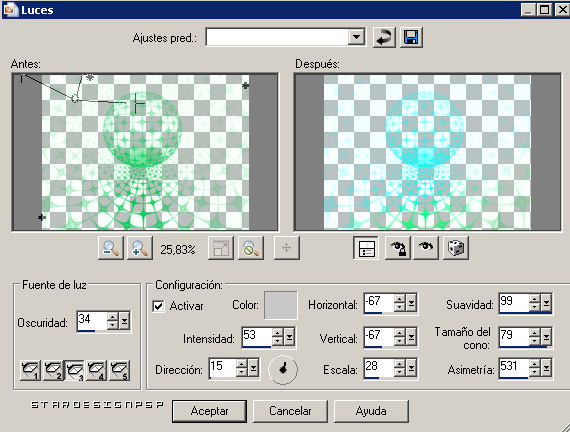Viewport: 570px width, 432px height.
Task: Expand the Suavidad slider dropdown arrow
Action: tap(546, 303)
